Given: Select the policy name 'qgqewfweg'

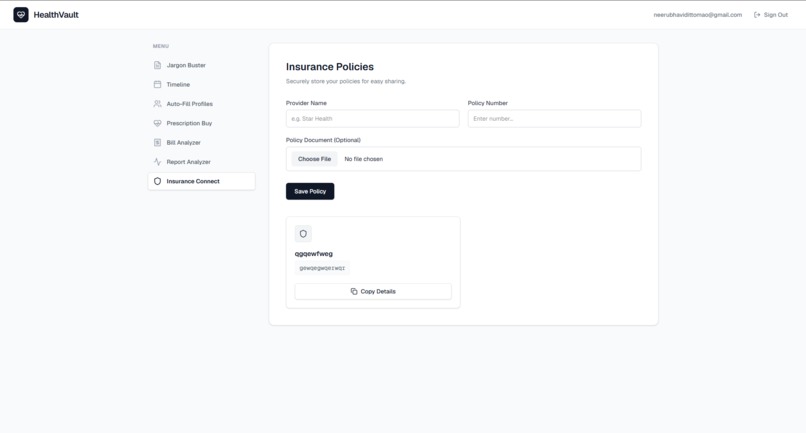Looking at the screenshot, I should [x=314, y=254].
